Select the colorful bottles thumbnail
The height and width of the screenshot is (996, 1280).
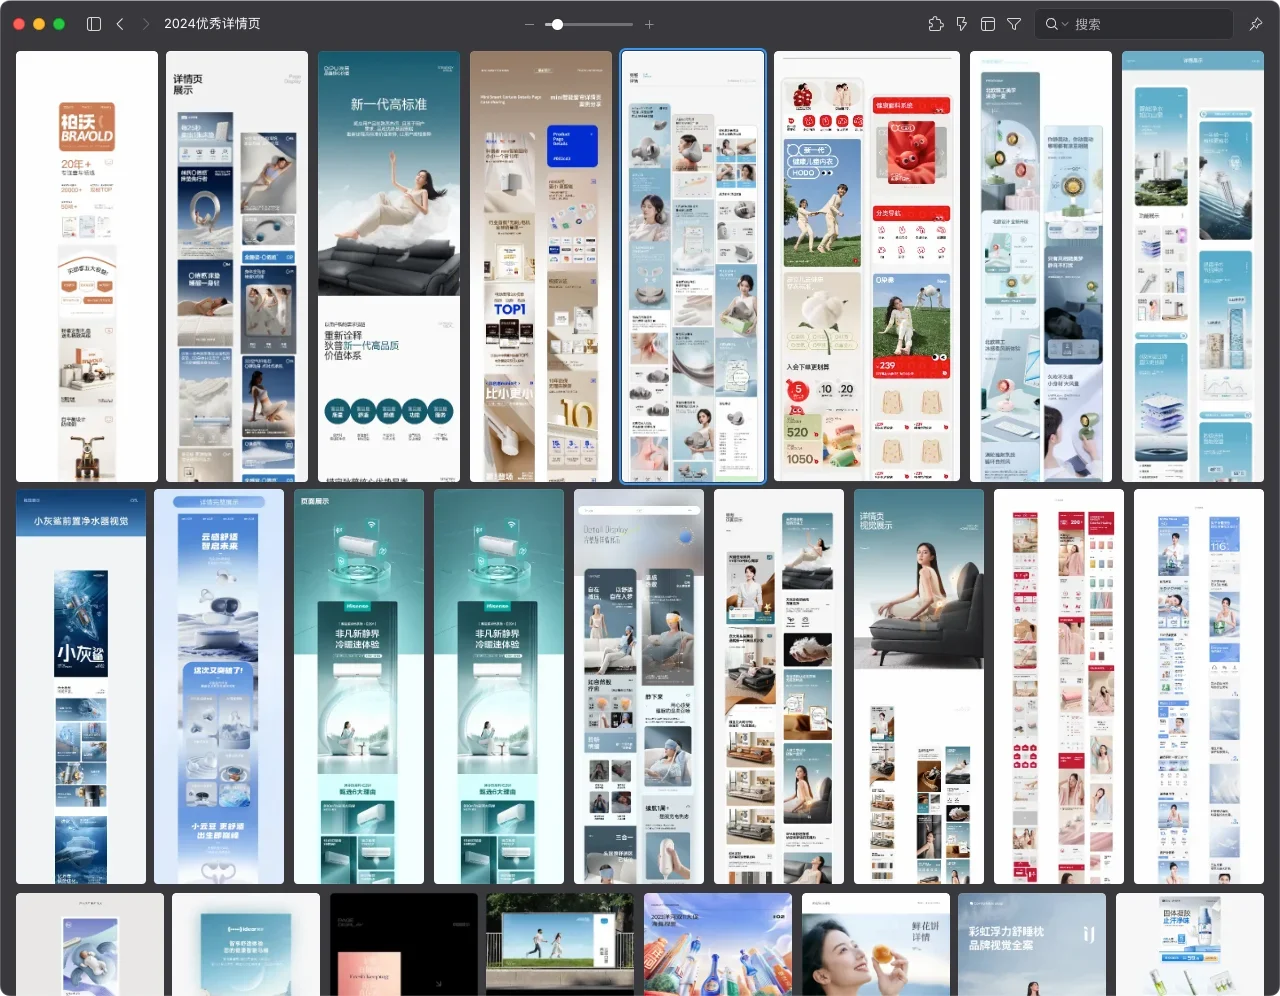click(718, 944)
